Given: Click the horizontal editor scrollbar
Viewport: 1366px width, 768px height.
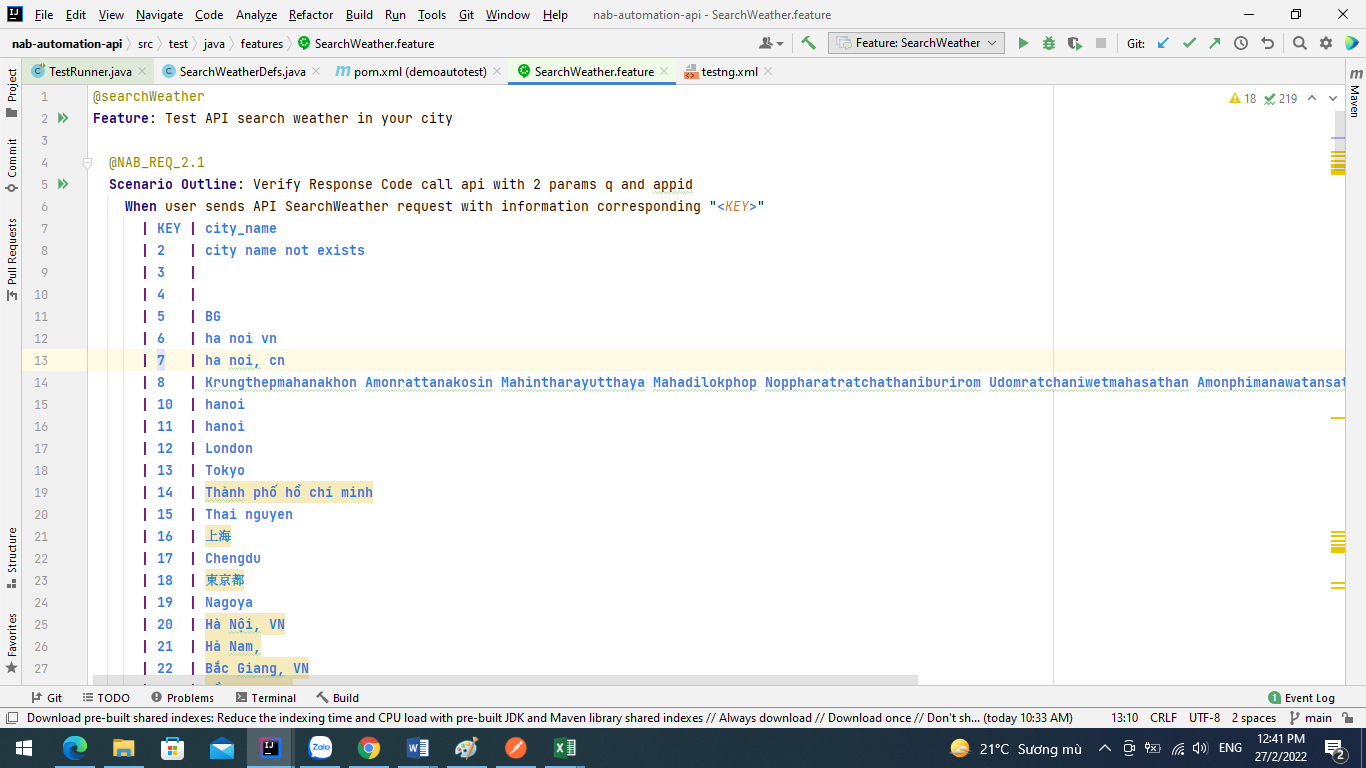Looking at the screenshot, I should [x=505, y=680].
